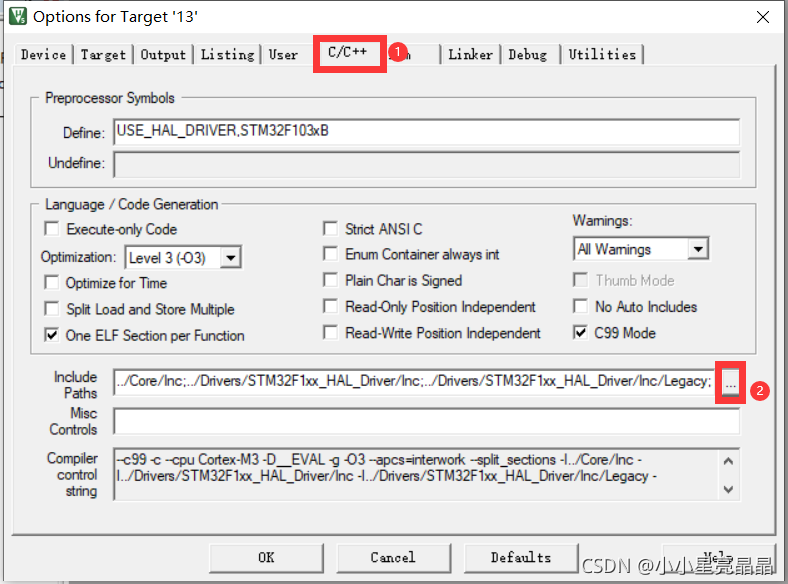The height and width of the screenshot is (584, 788).
Task: Enable Plain Char is Signed
Action: (330, 280)
